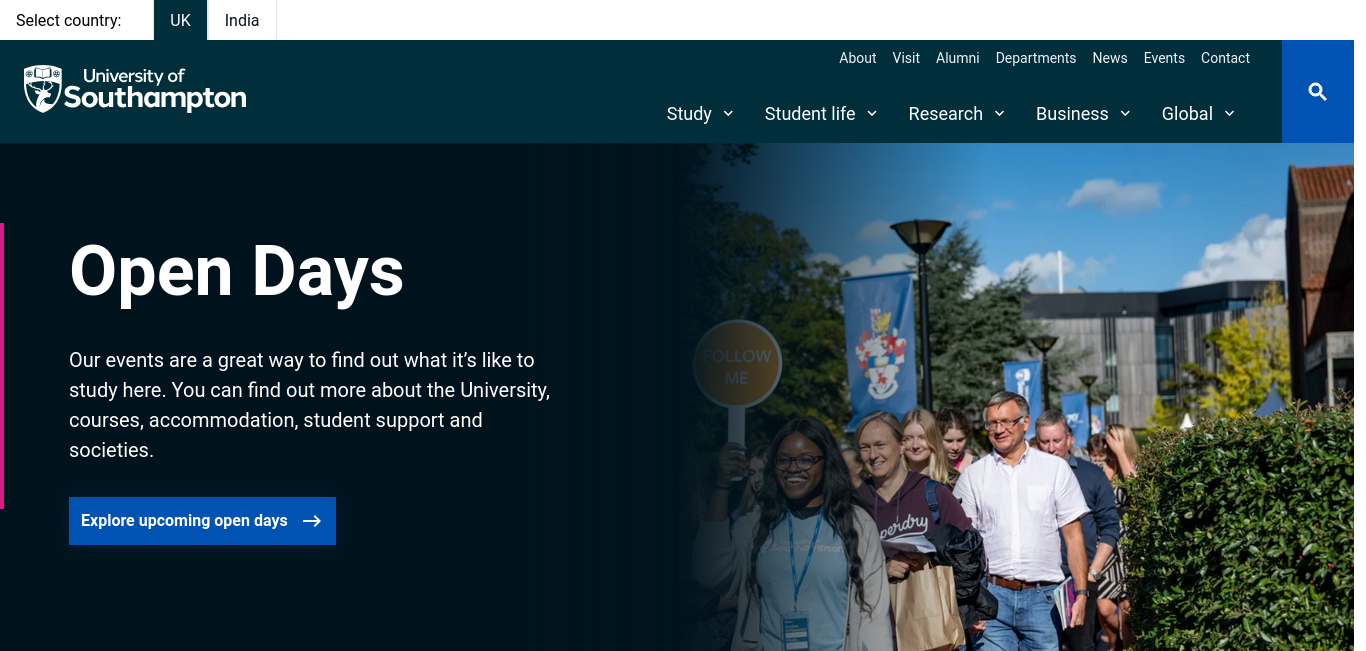This screenshot has width=1366, height=651.
Task: Expand the Student life menu chevron
Action: click(x=872, y=113)
